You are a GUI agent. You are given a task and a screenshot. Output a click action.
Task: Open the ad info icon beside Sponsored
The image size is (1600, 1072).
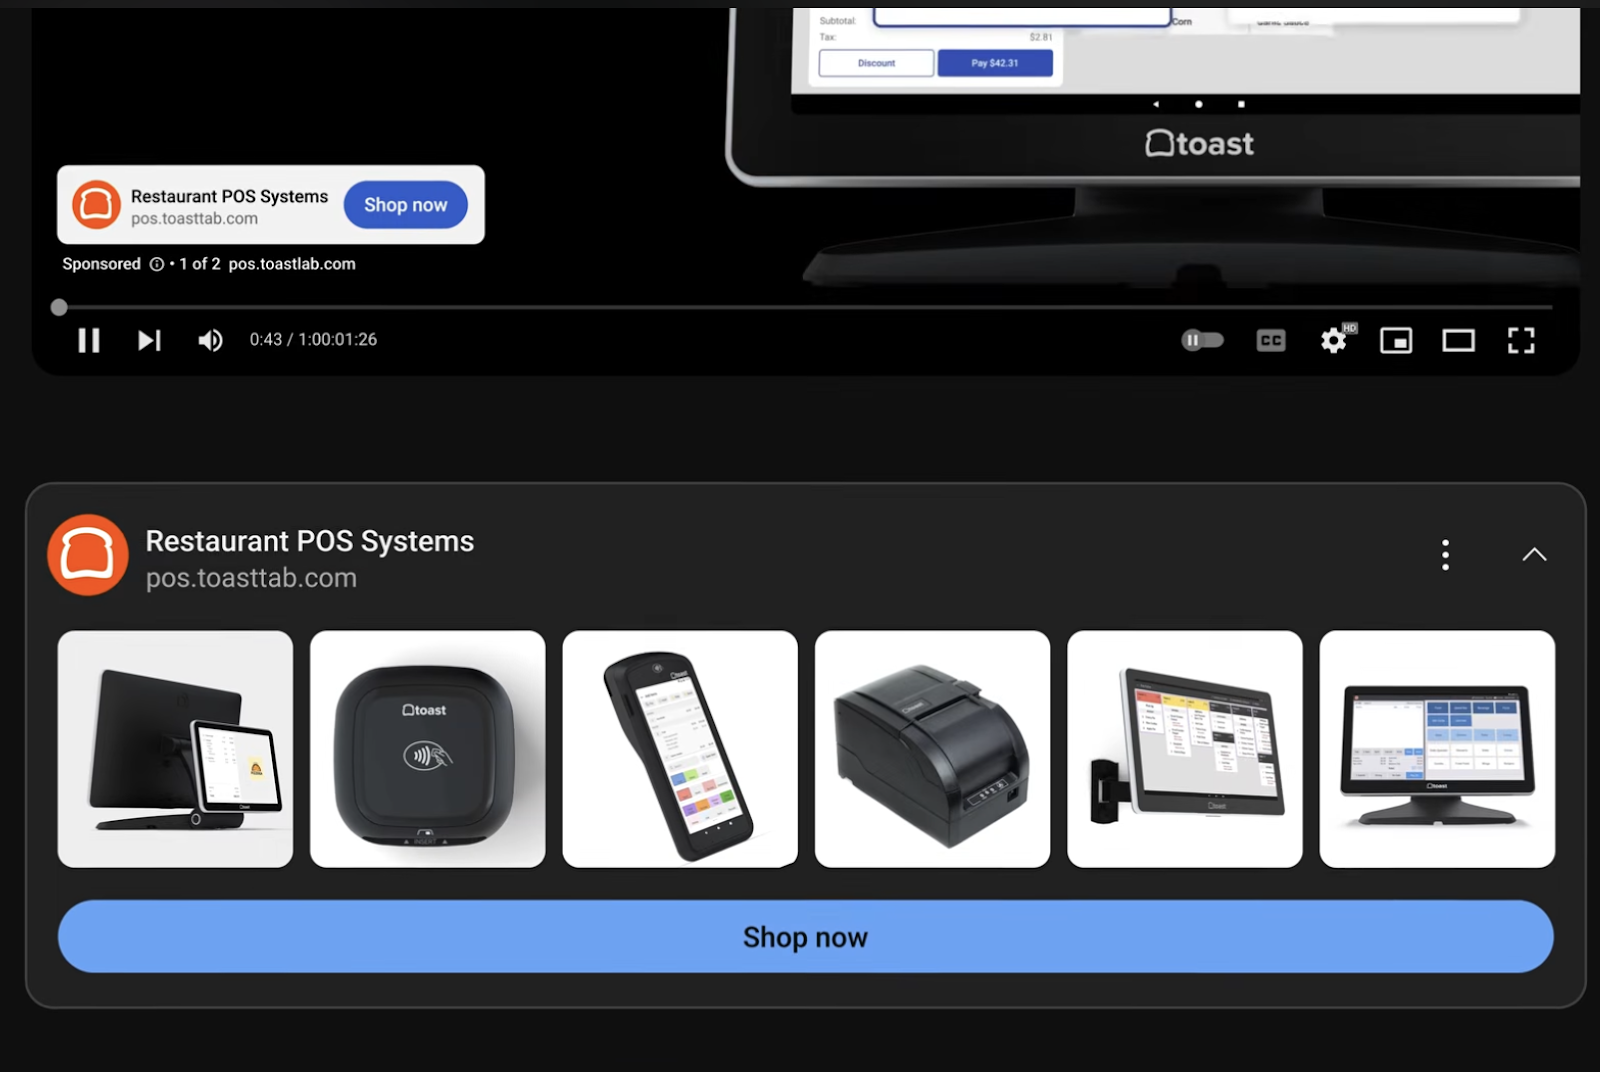click(x=157, y=264)
